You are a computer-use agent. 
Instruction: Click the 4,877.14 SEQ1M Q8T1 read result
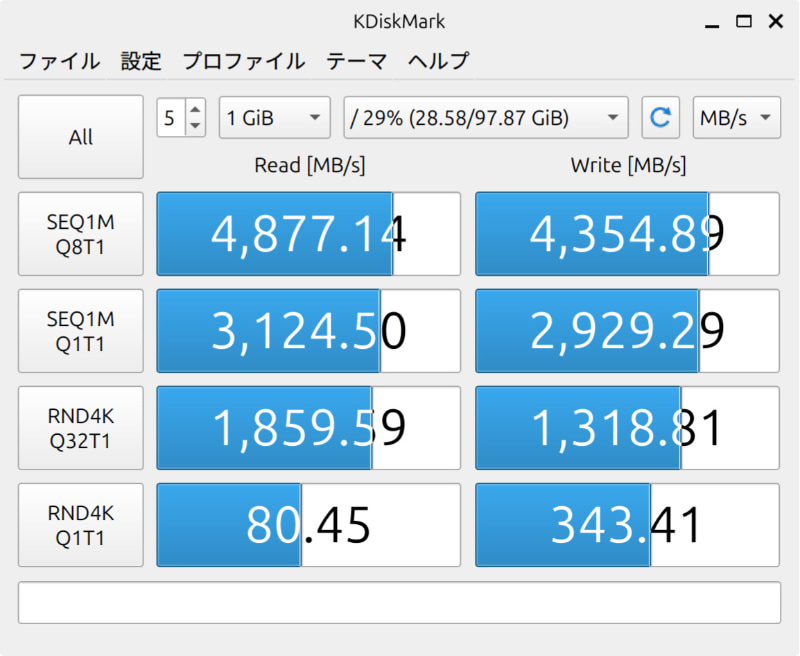[x=309, y=234]
